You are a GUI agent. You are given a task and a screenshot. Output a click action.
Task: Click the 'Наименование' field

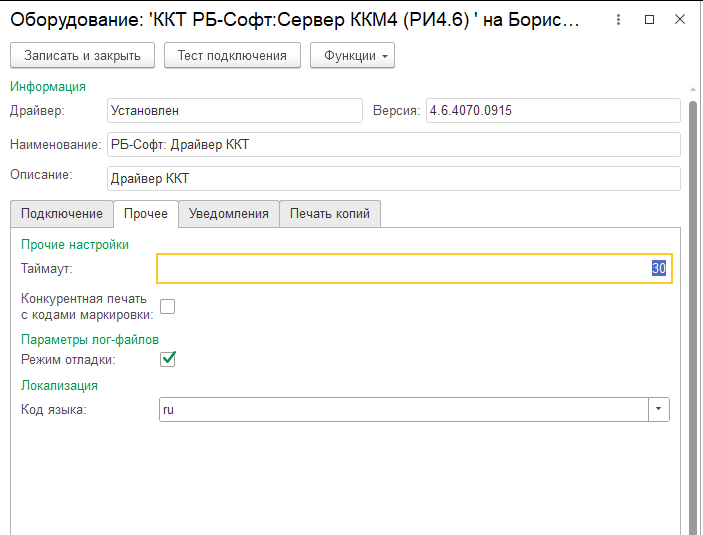(x=394, y=145)
